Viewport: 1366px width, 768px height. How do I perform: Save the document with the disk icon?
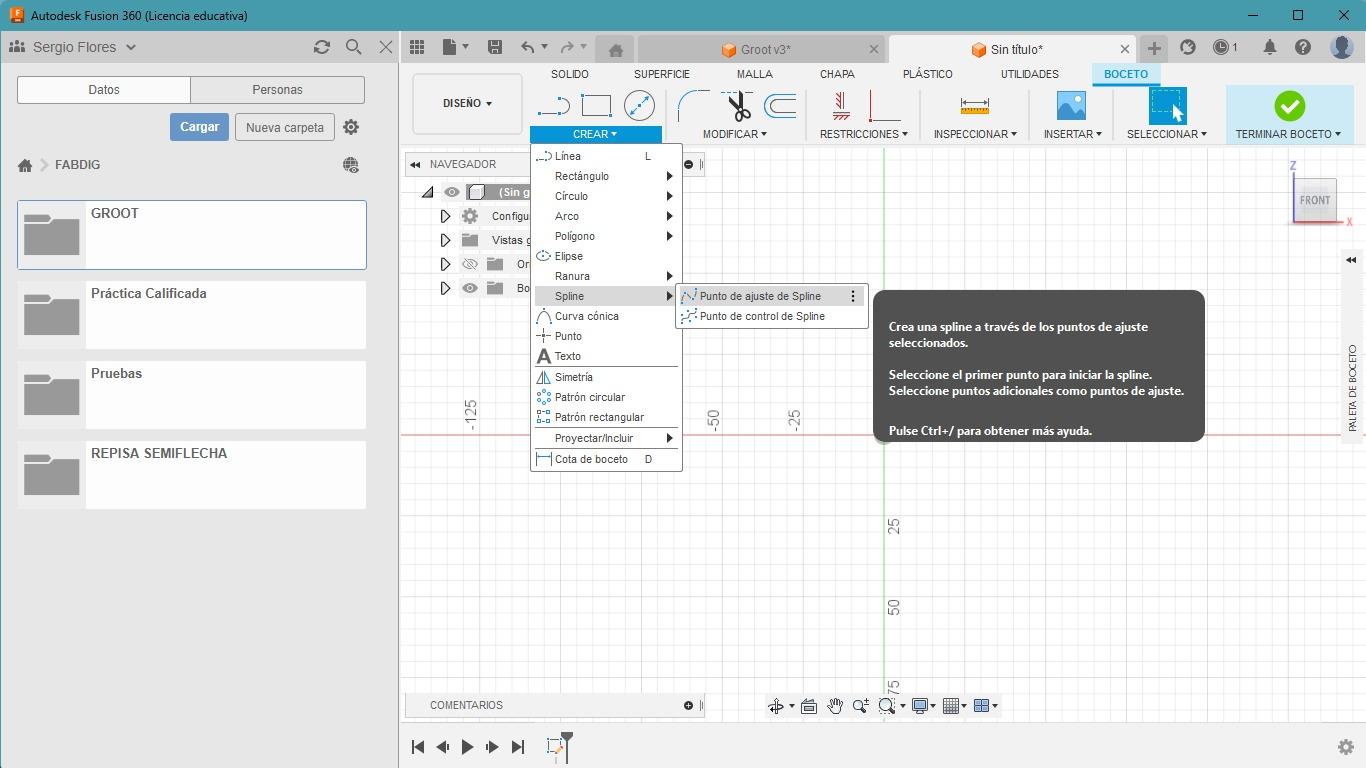pos(494,47)
